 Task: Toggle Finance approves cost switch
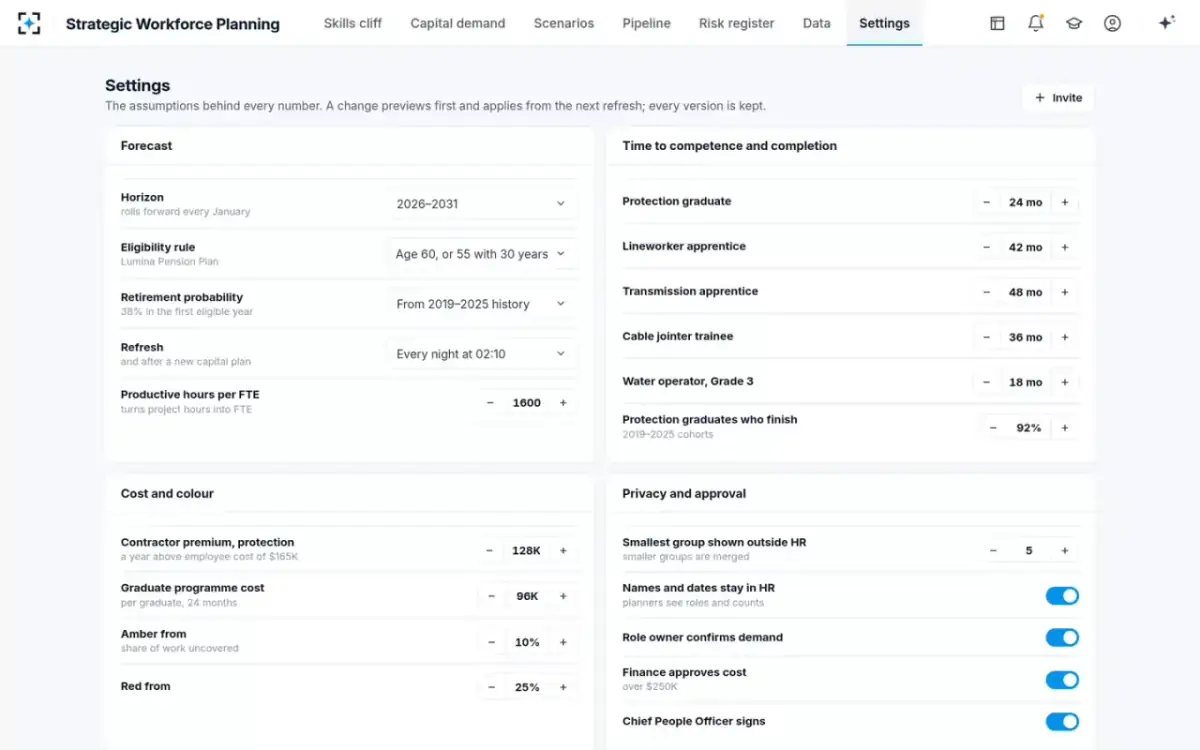coord(1062,680)
